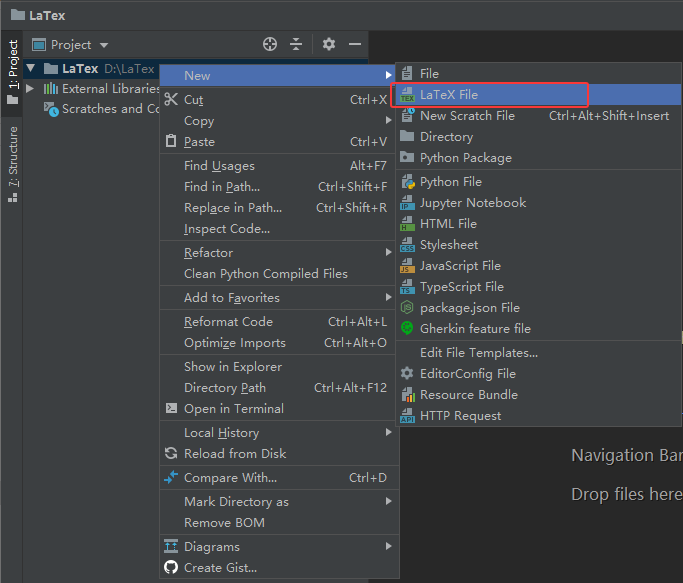Click the Jupyter Notebook icon
Screen dimensions: 683x583
[x=407, y=203]
